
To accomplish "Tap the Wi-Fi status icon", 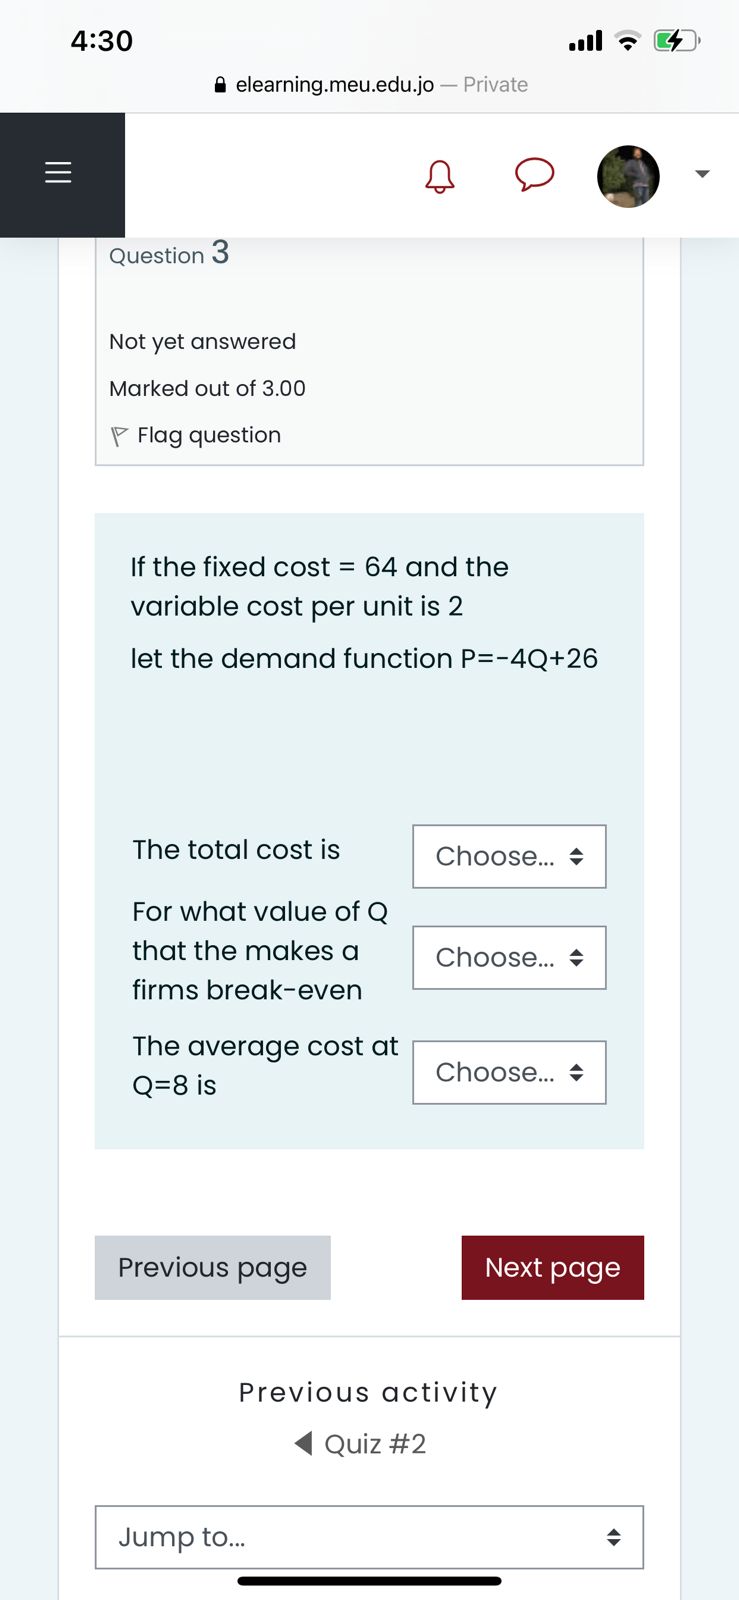I will [627, 41].
